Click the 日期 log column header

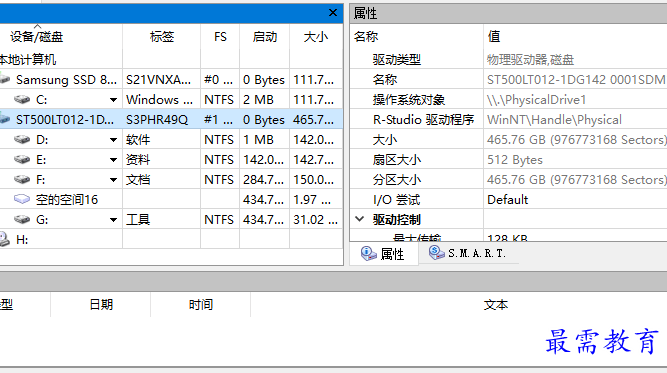[101, 305]
